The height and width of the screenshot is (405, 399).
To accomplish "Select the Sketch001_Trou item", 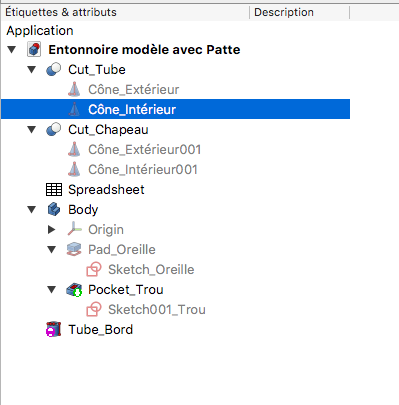I will [x=157, y=310].
